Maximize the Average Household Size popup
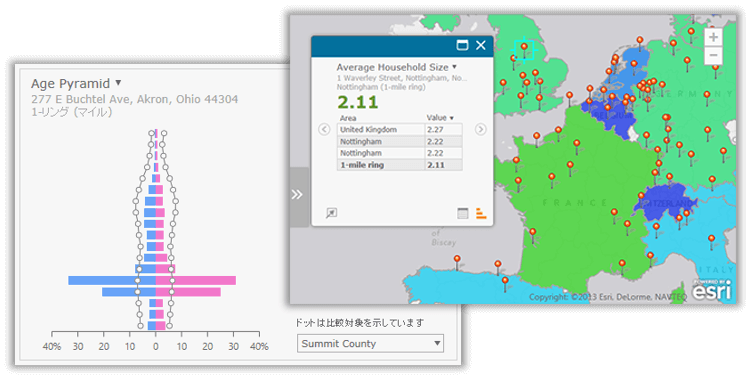The height and width of the screenshot is (379, 751). pos(462,45)
